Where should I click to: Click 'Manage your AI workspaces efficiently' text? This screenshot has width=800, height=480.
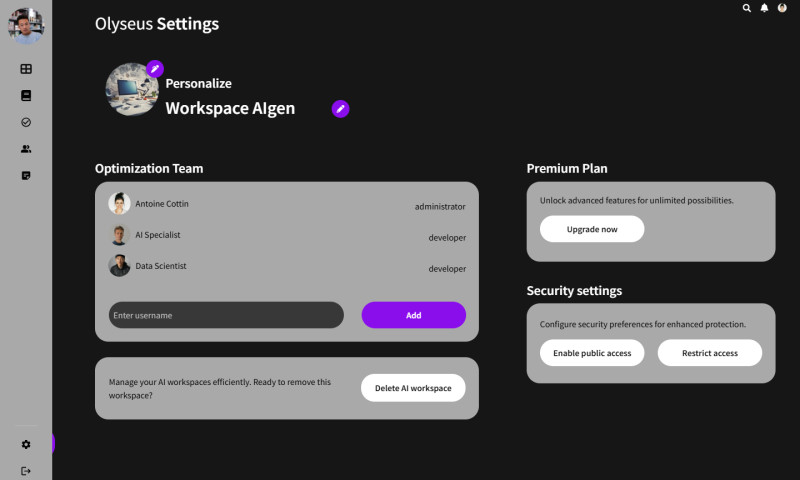pyautogui.click(x=220, y=389)
